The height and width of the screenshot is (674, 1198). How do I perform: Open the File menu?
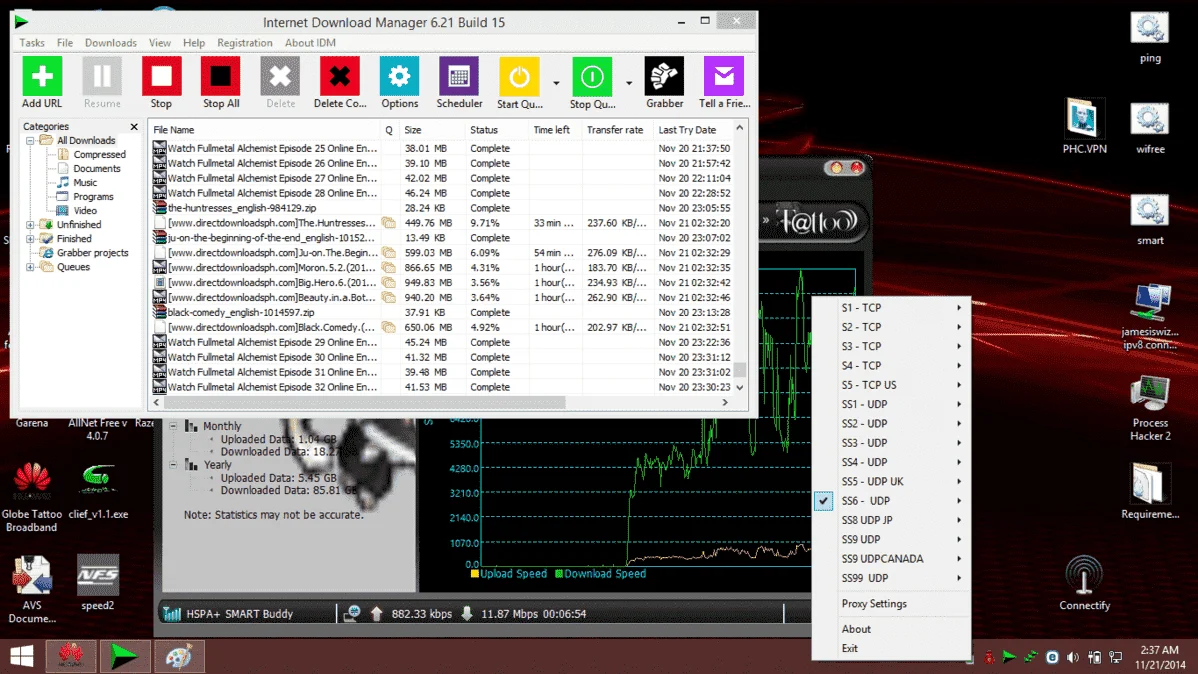click(65, 43)
